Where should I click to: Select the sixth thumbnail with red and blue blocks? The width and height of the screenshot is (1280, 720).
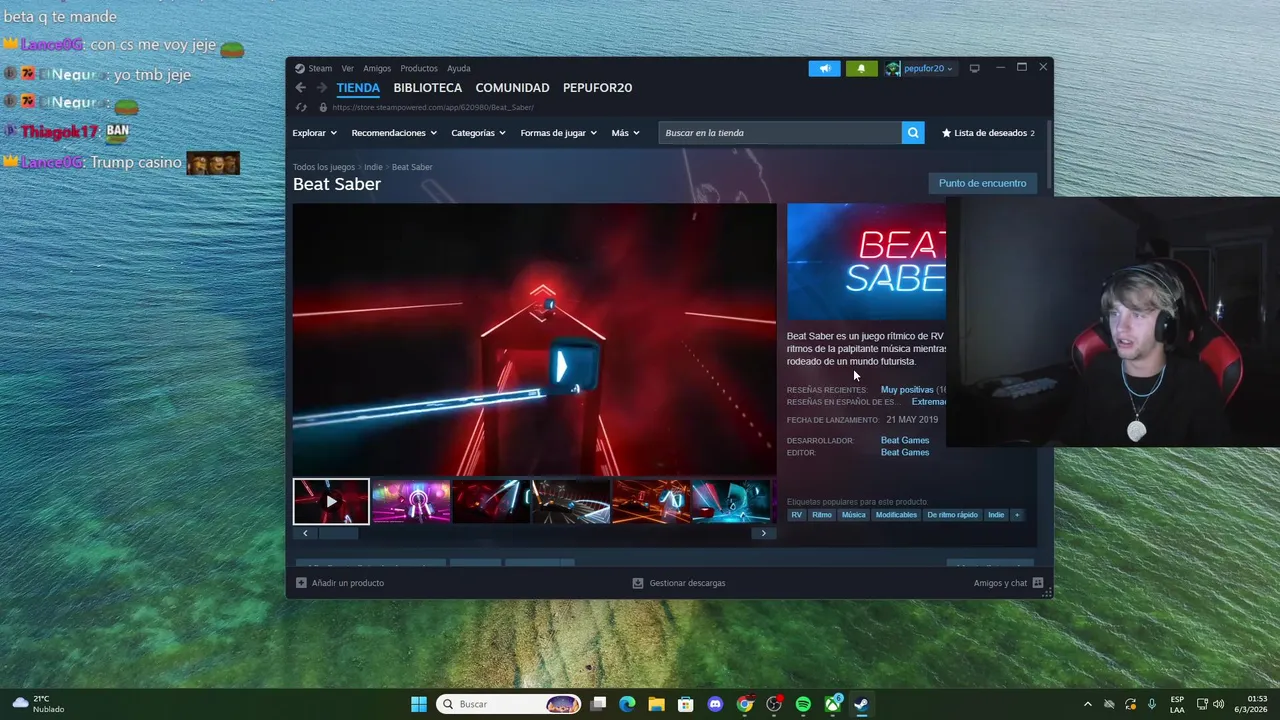pos(731,501)
